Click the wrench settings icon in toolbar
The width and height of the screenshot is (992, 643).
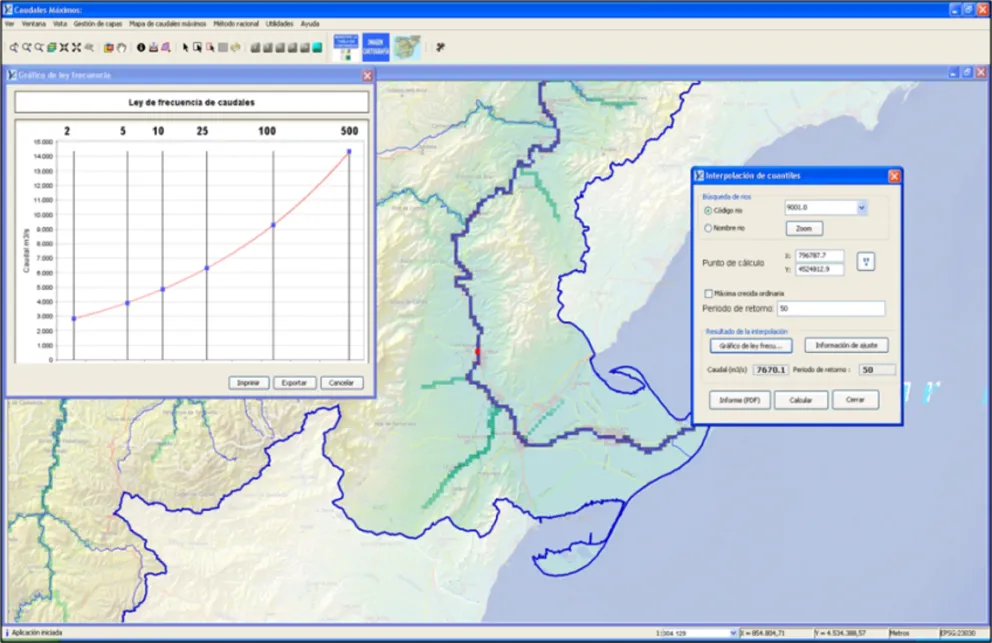click(440, 47)
